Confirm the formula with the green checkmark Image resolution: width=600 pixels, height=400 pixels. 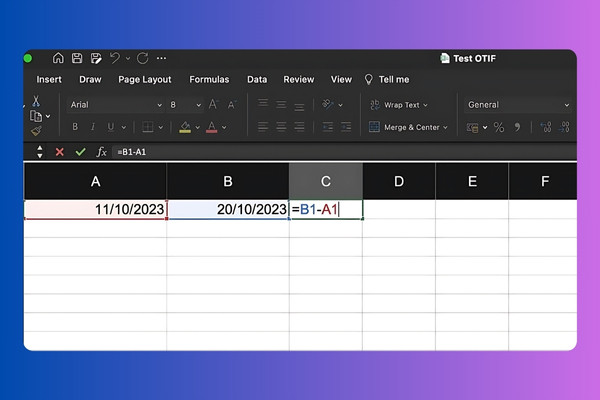80,152
